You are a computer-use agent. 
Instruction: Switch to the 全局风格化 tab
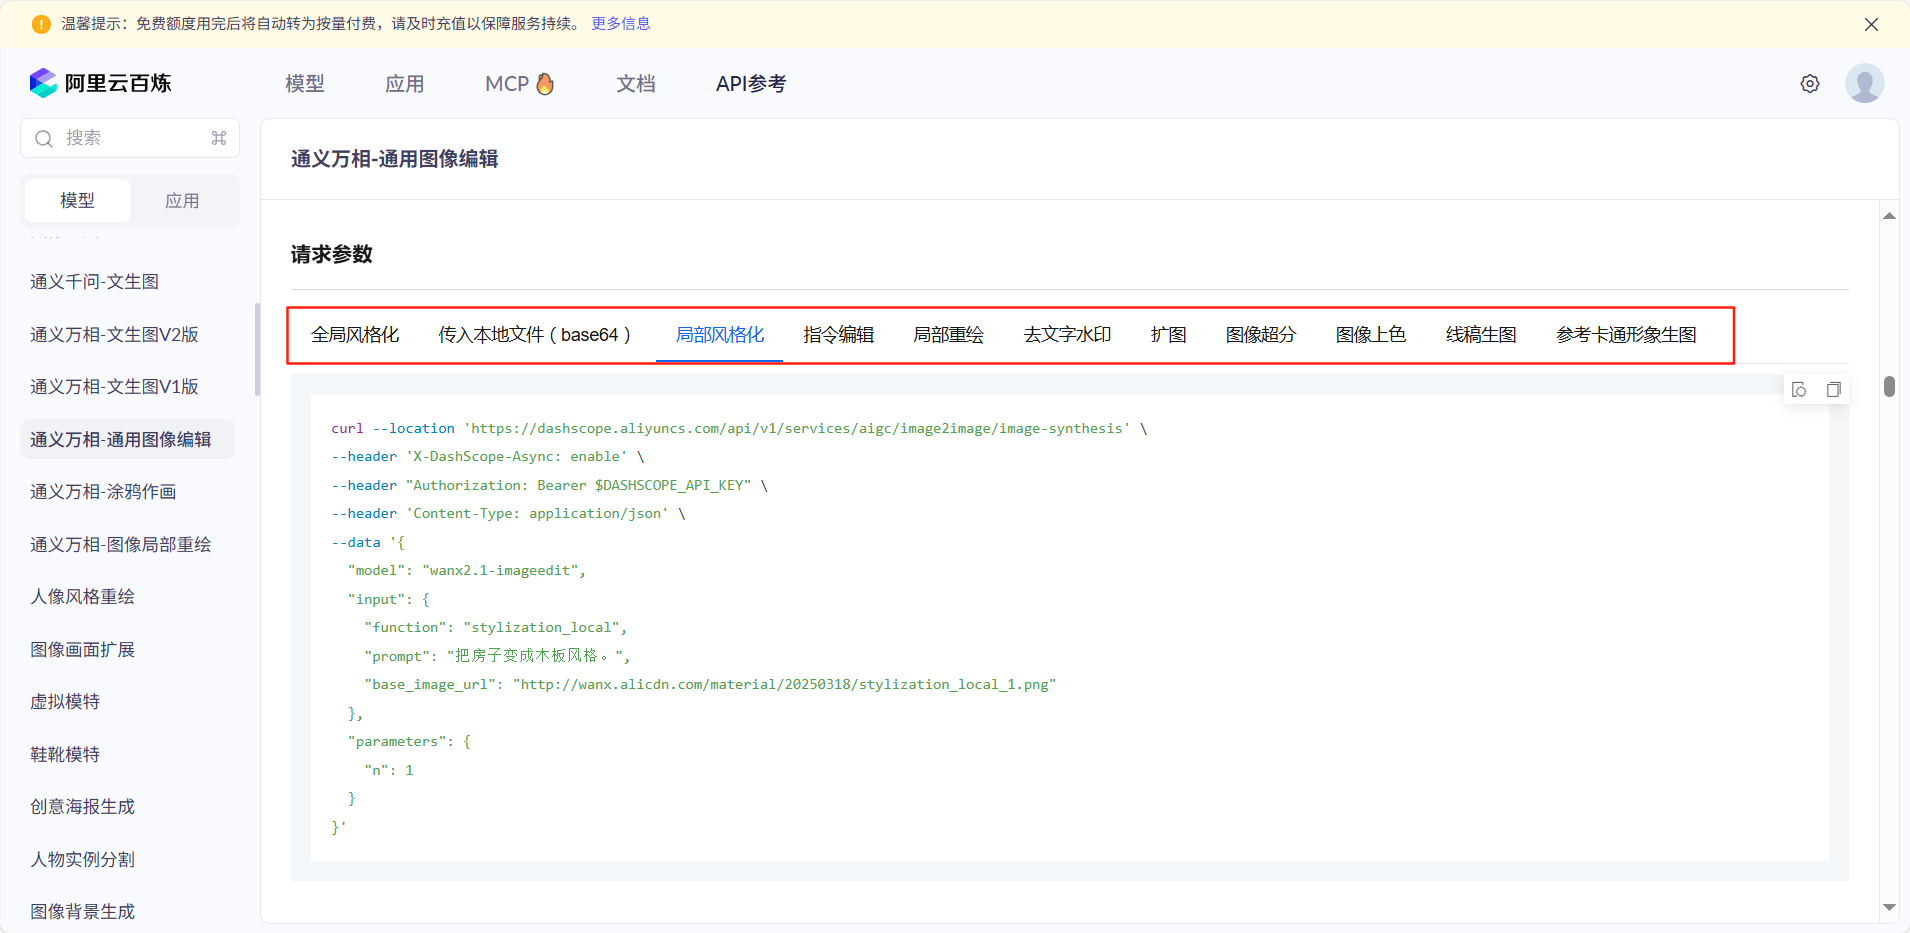(x=355, y=335)
